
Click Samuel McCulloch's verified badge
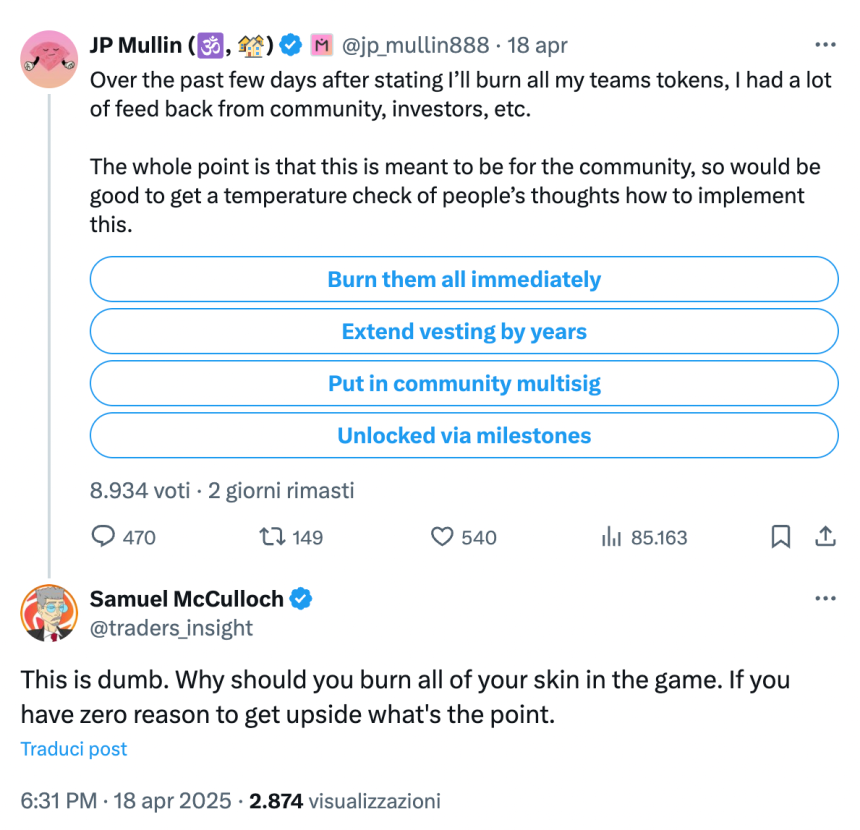301,599
